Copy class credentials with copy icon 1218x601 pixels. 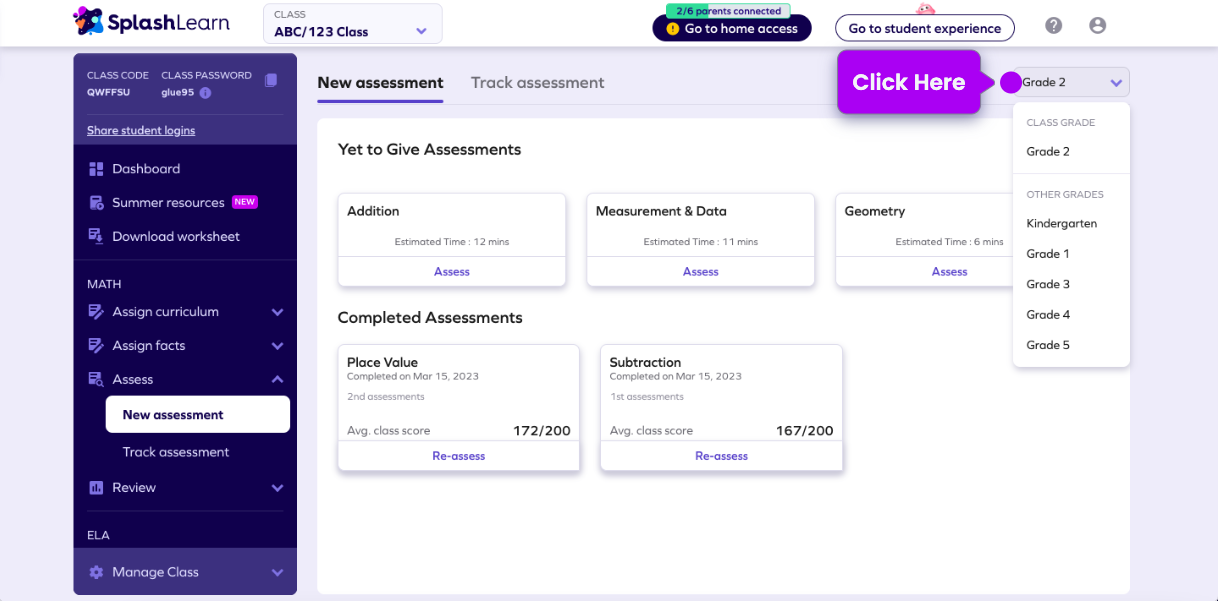click(271, 80)
